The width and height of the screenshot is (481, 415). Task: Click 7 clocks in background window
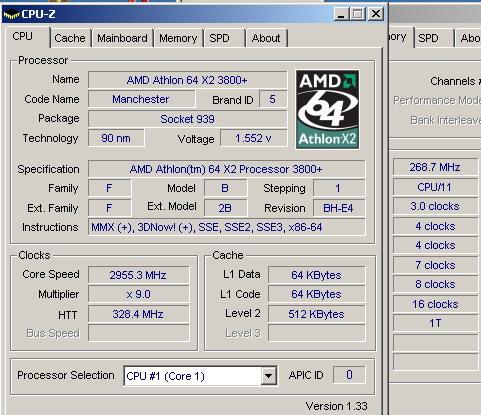pos(435,265)
